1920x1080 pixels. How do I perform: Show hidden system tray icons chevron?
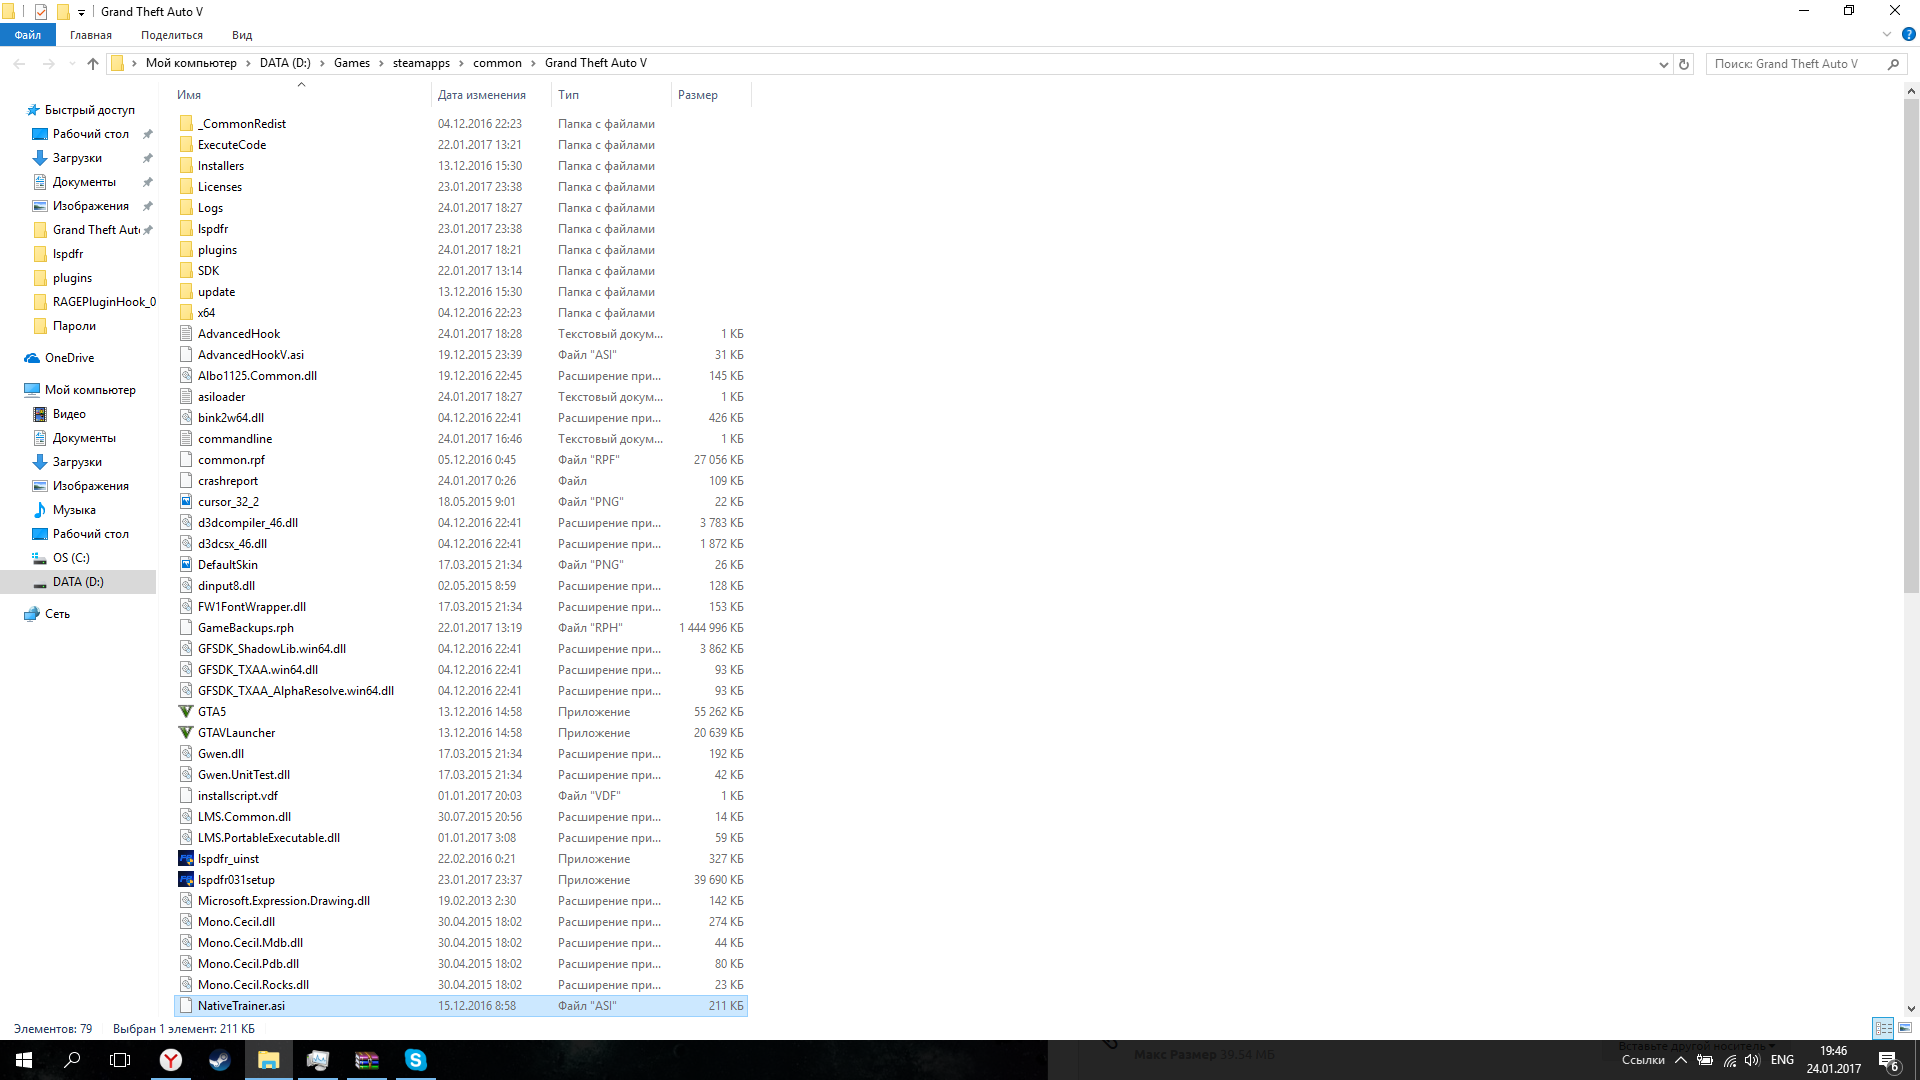coord(1681,1060)
